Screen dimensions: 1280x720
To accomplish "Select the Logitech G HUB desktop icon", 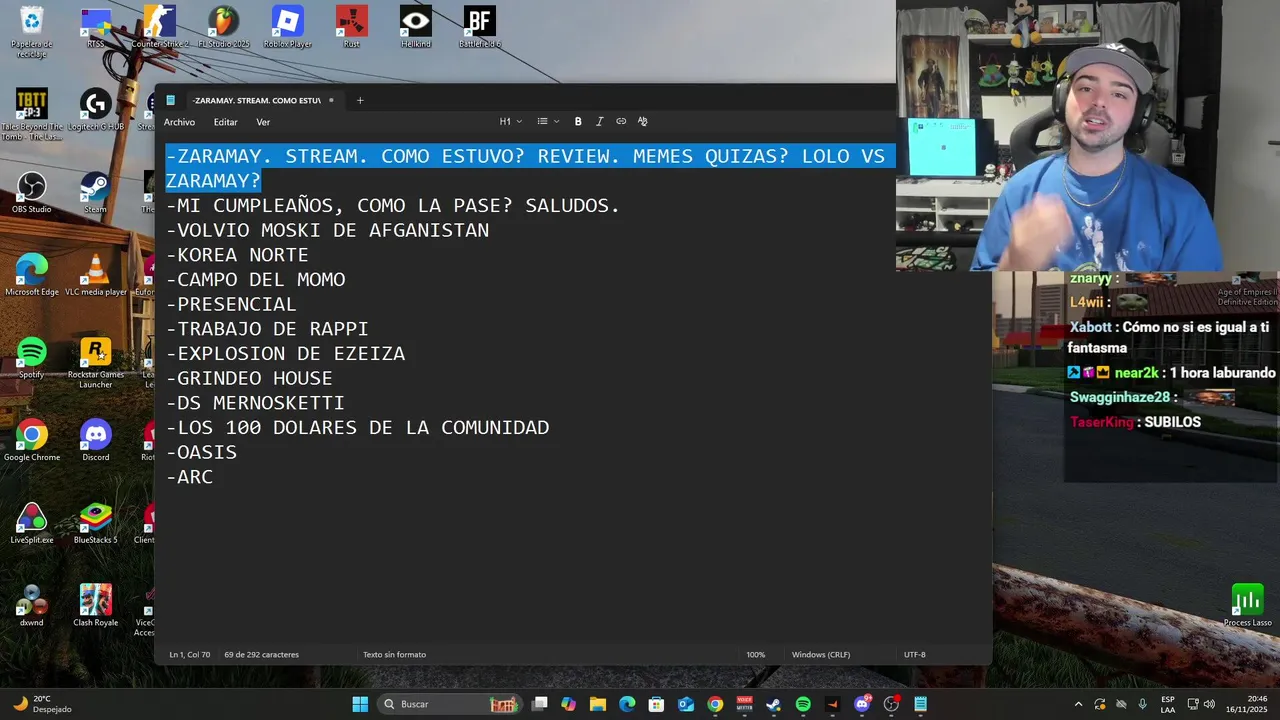I will click(96, 110).
